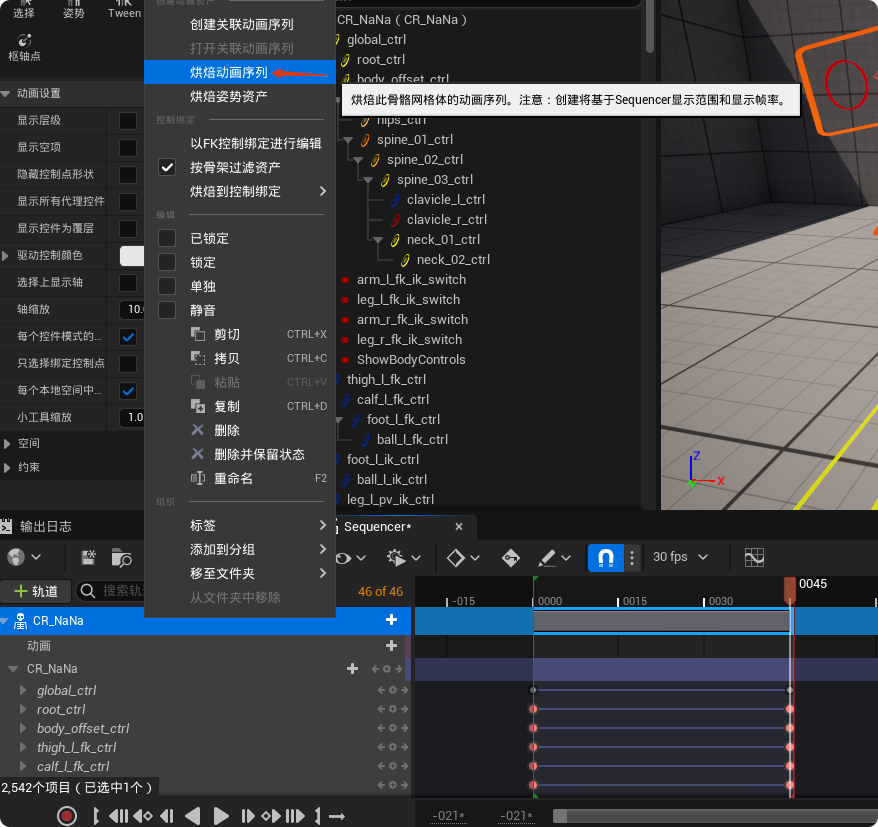The width and height of the screenshot is (878, 827).
Task: Switch to the Sequencer tab
Action: (378, 526)
